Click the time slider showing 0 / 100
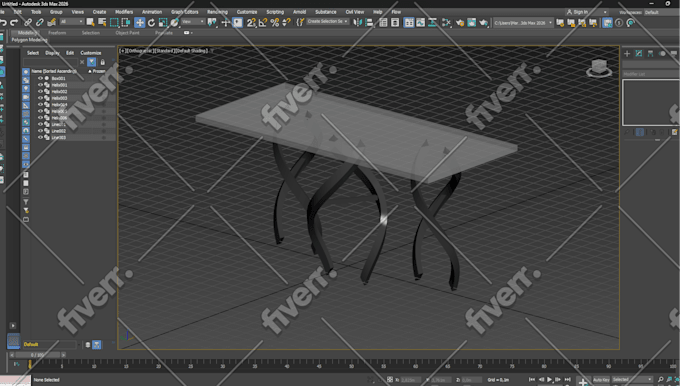Image resolution: width=680 pixels, height=386 pixels. tap(37, 355)
